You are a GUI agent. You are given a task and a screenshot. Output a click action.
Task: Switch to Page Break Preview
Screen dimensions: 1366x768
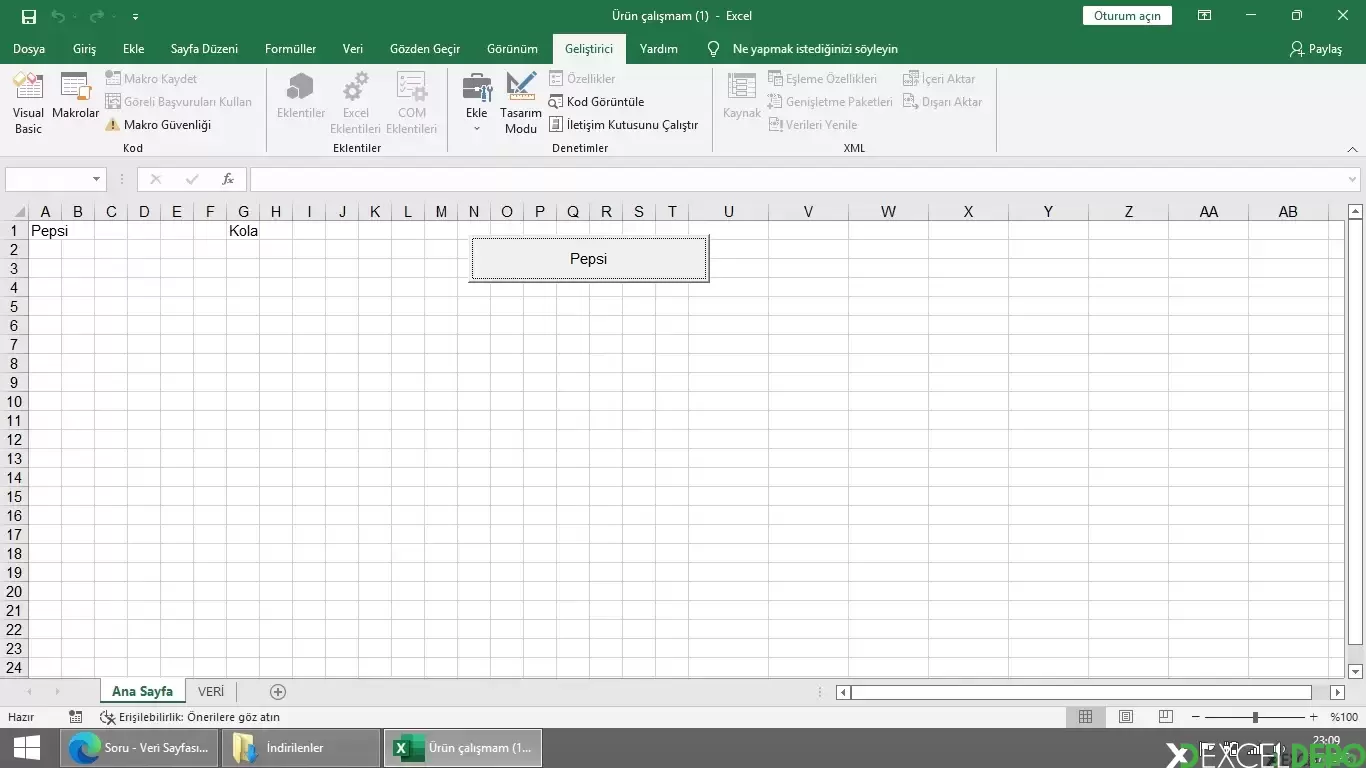point(1165,717)
